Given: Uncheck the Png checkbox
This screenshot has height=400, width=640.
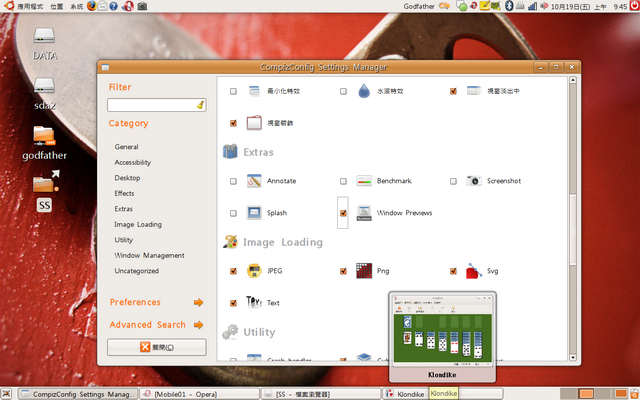Looking at the screenshot, I should pos(343,271).
